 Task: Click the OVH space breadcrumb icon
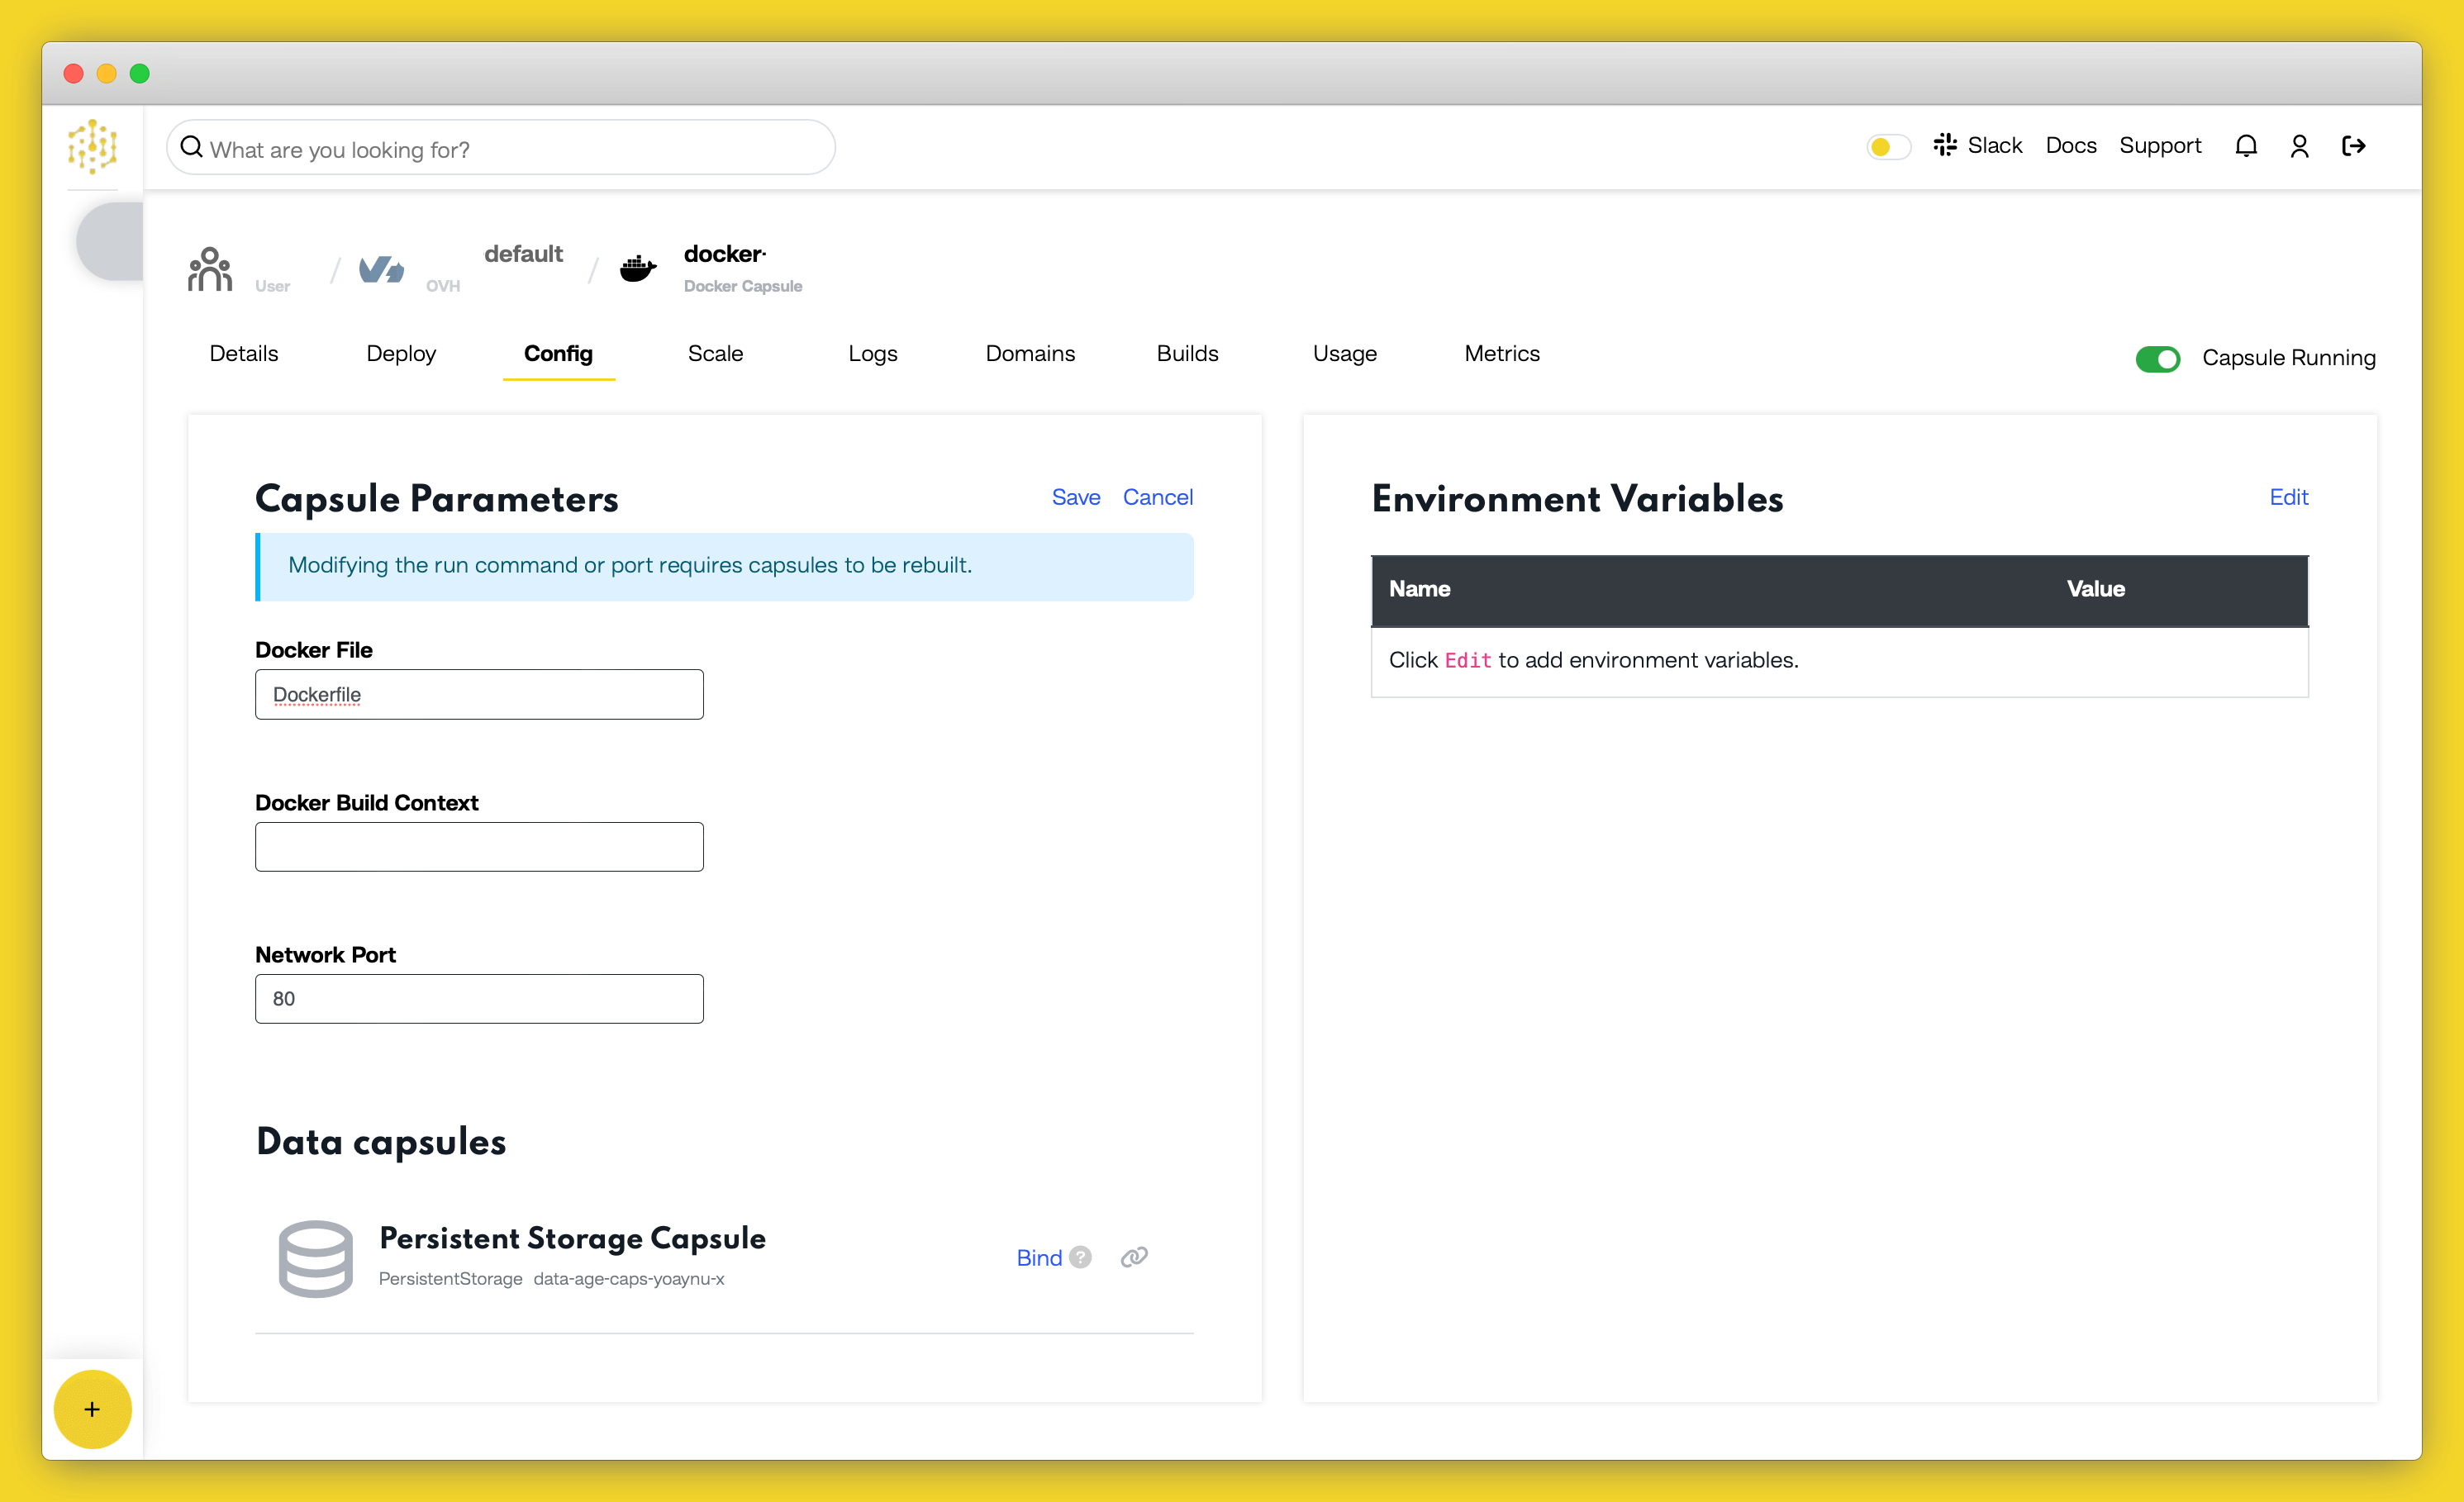pos(381,269)
